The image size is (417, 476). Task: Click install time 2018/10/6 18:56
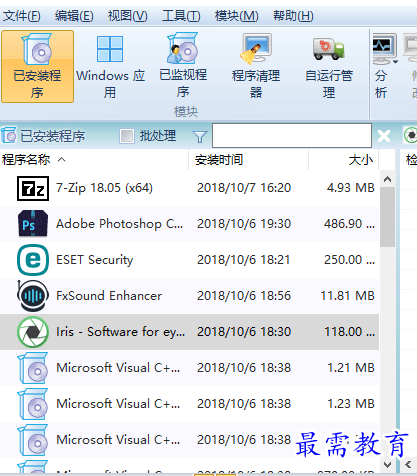pos(244,296)
